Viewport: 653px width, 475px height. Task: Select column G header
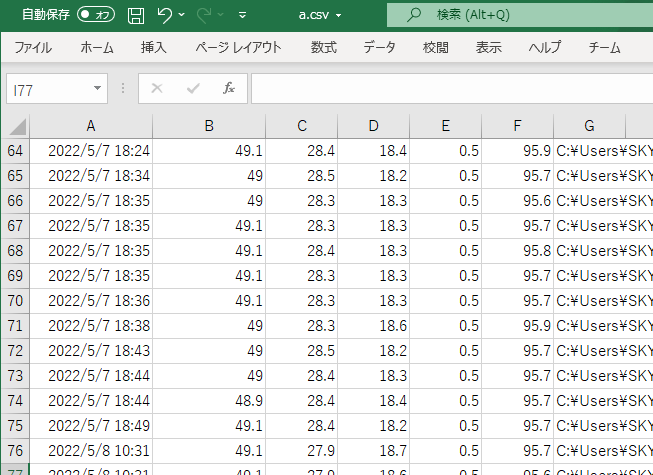click(x=589, y=126)
